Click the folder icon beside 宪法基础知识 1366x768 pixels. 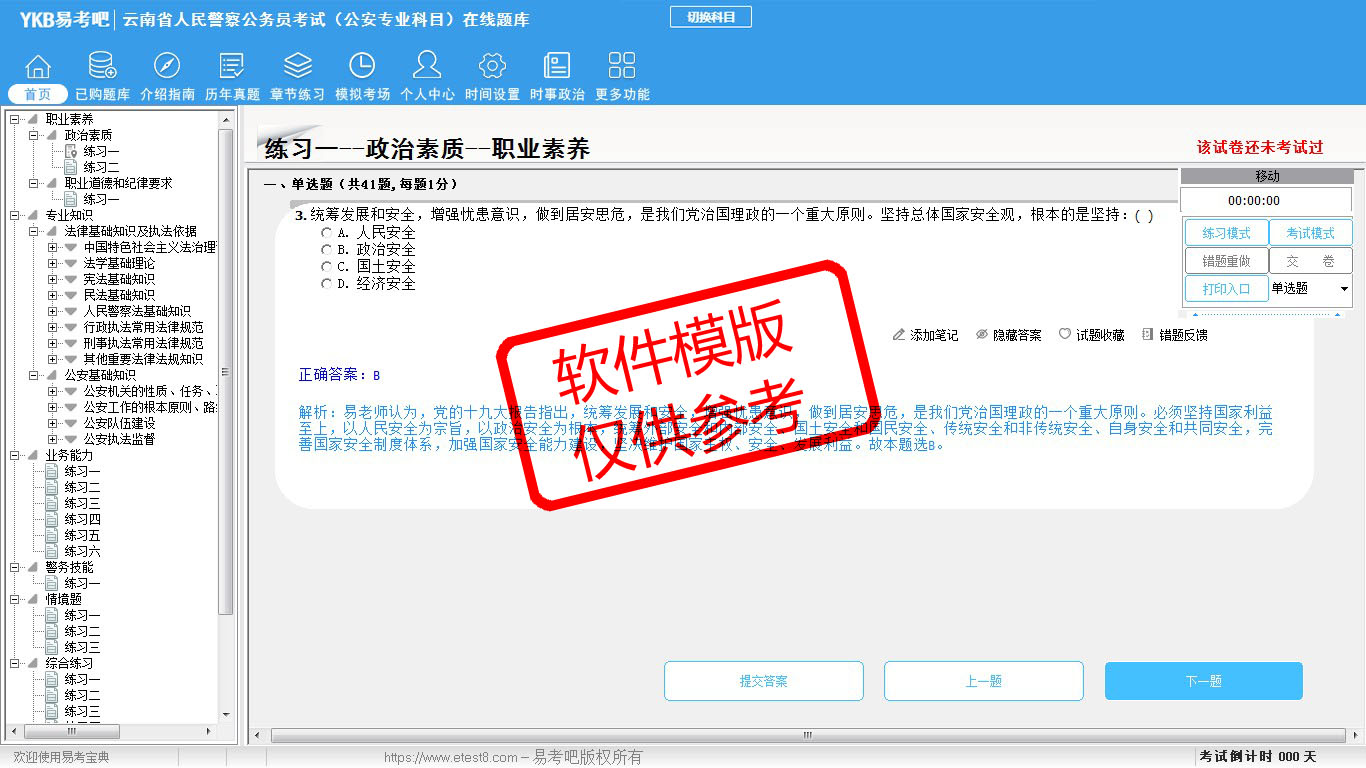click(x=71, y=279)
